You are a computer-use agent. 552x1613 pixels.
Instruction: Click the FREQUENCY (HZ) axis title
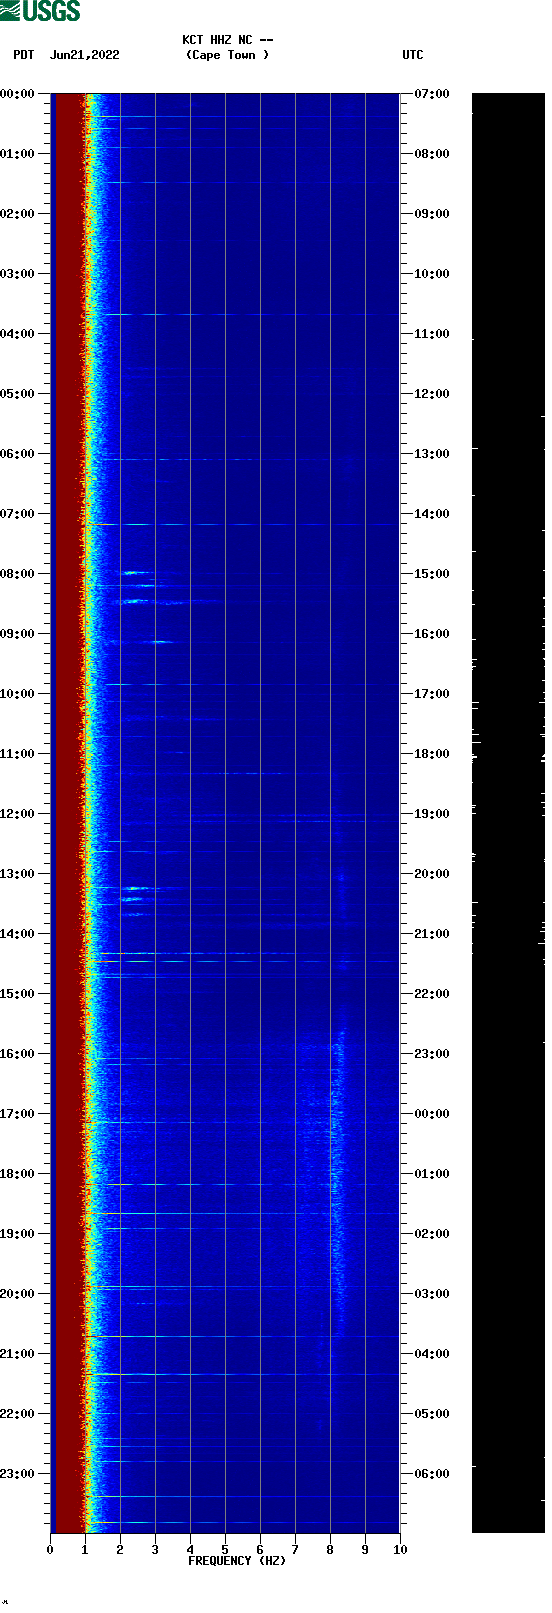pos(237,1561)
